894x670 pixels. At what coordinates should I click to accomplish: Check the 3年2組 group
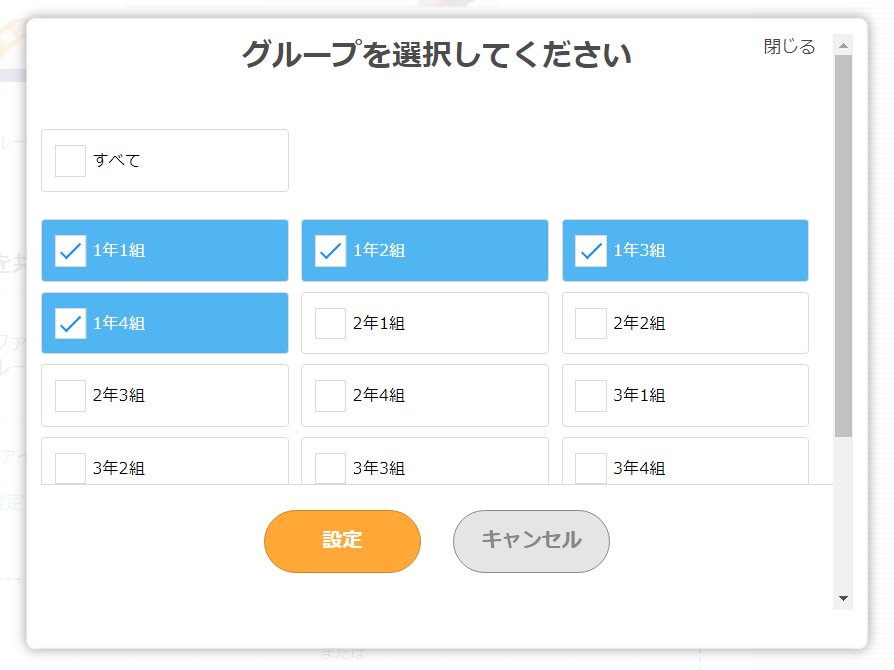pos(70,467)
